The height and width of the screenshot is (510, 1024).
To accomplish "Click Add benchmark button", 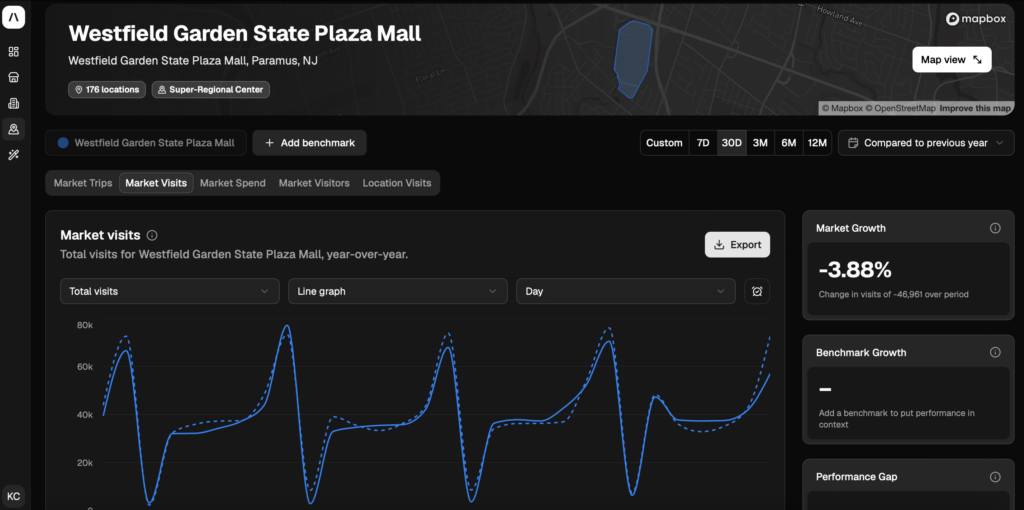I will coord(310,142).
